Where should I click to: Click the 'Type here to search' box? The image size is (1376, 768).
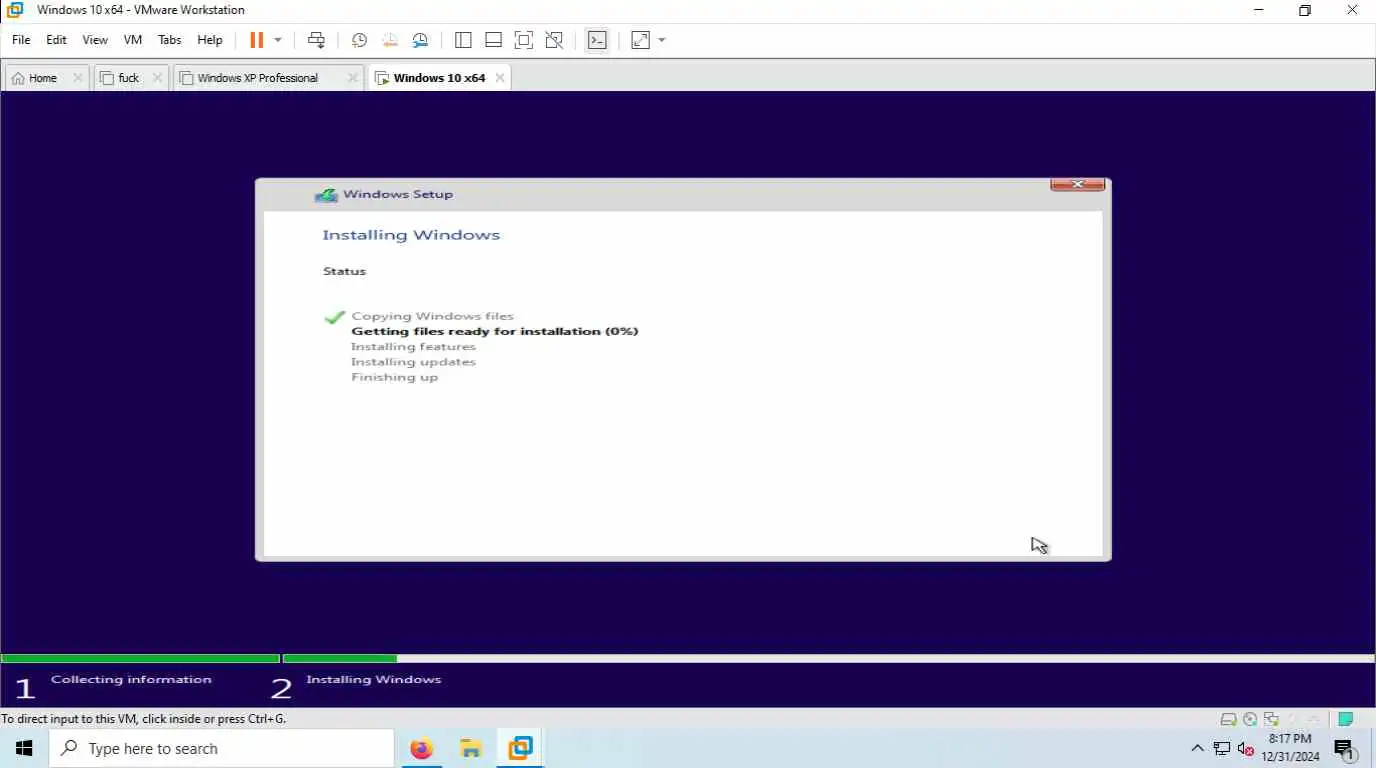click(x=221, y=748)
